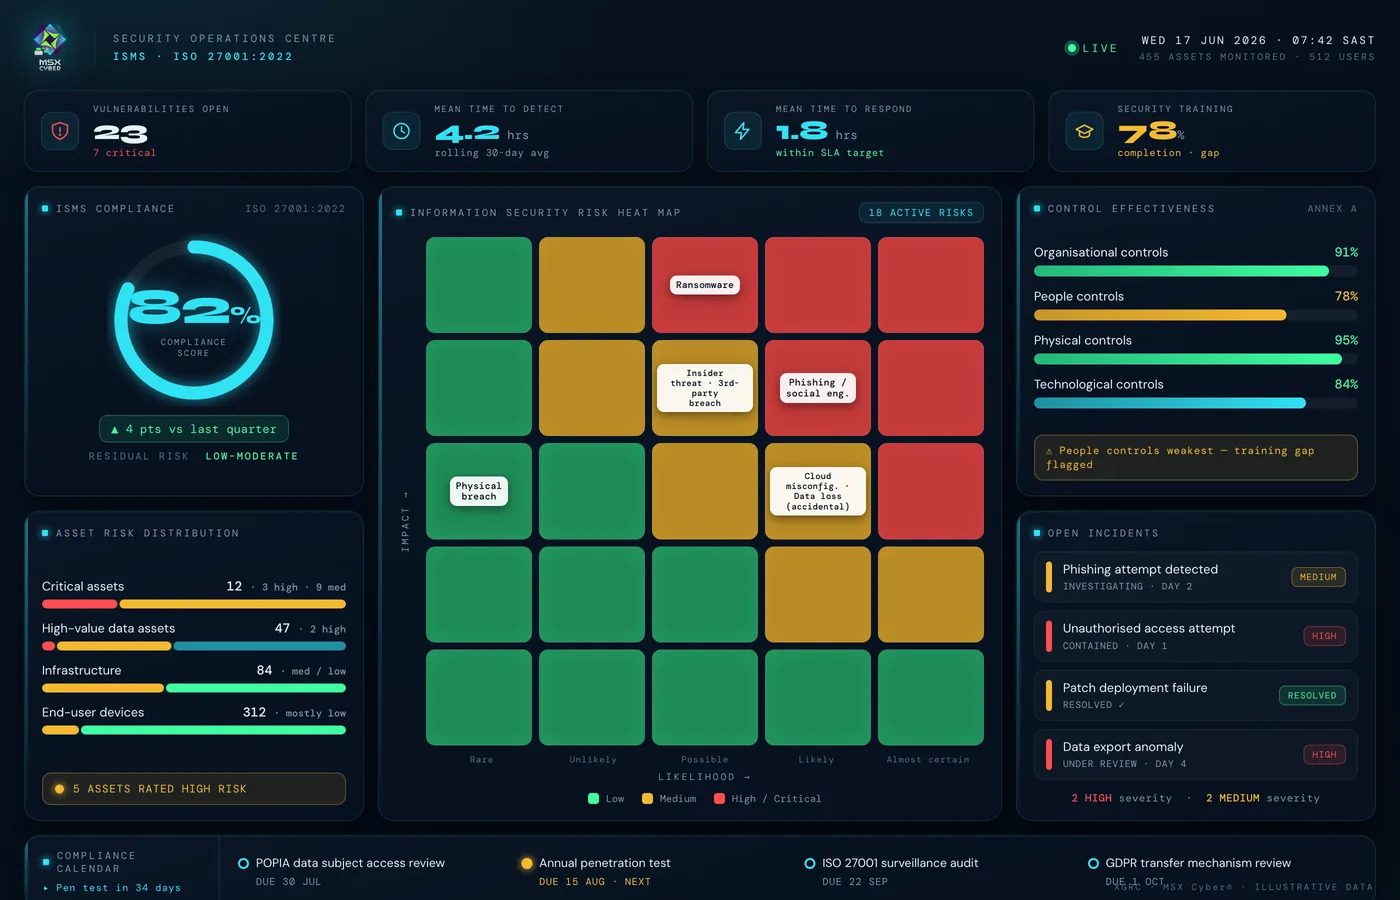Click the MEDIUM badge on Phishing attempt incident
1400x900 pixels.
coord(1318,577)
